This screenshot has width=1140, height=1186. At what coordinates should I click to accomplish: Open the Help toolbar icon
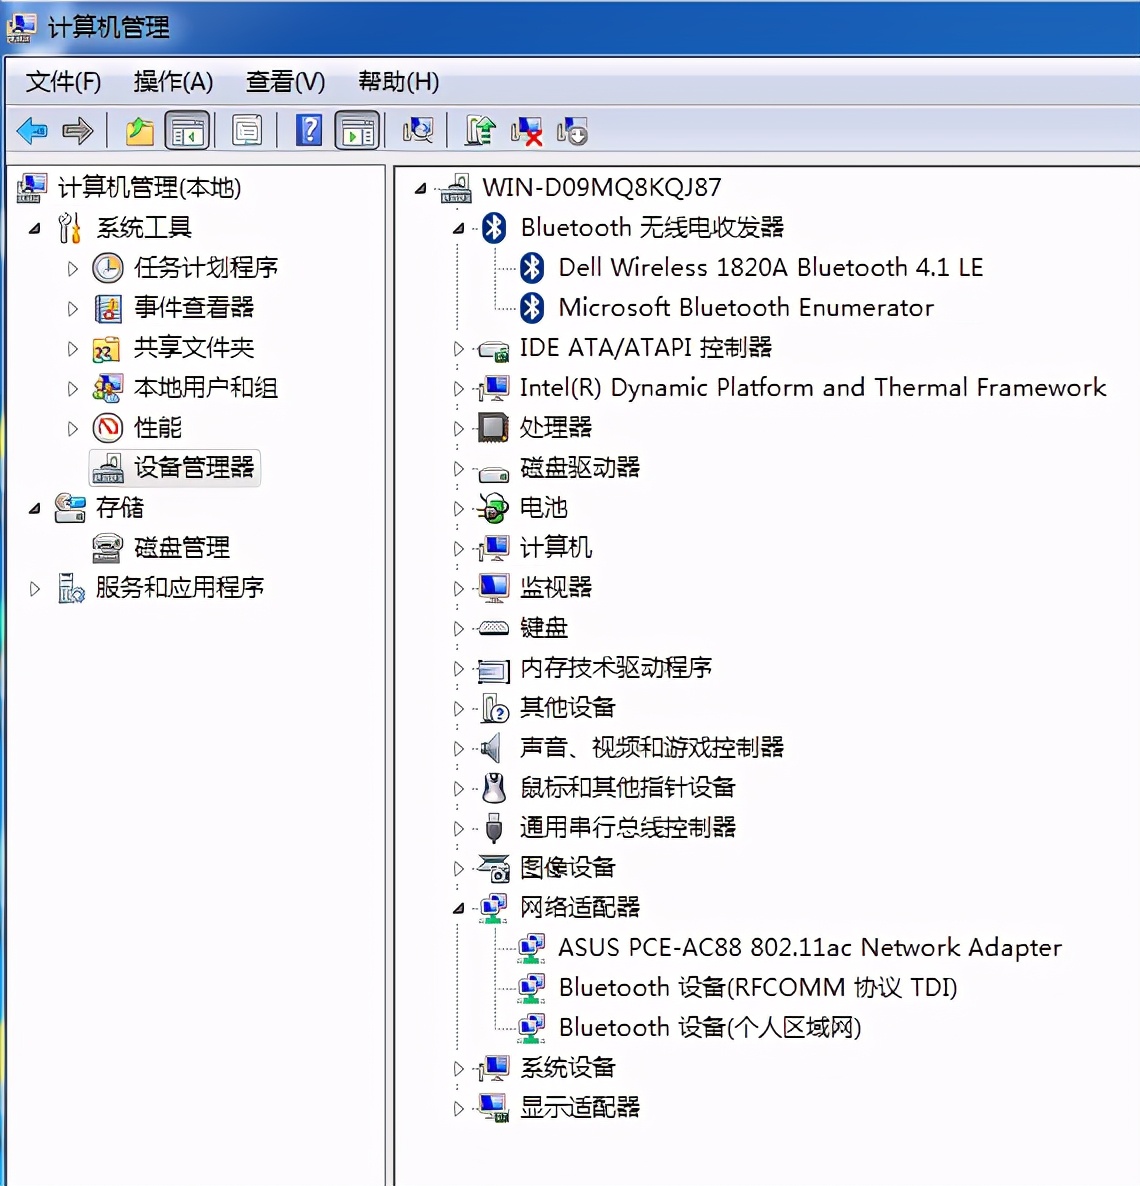[x=309, y=130]
